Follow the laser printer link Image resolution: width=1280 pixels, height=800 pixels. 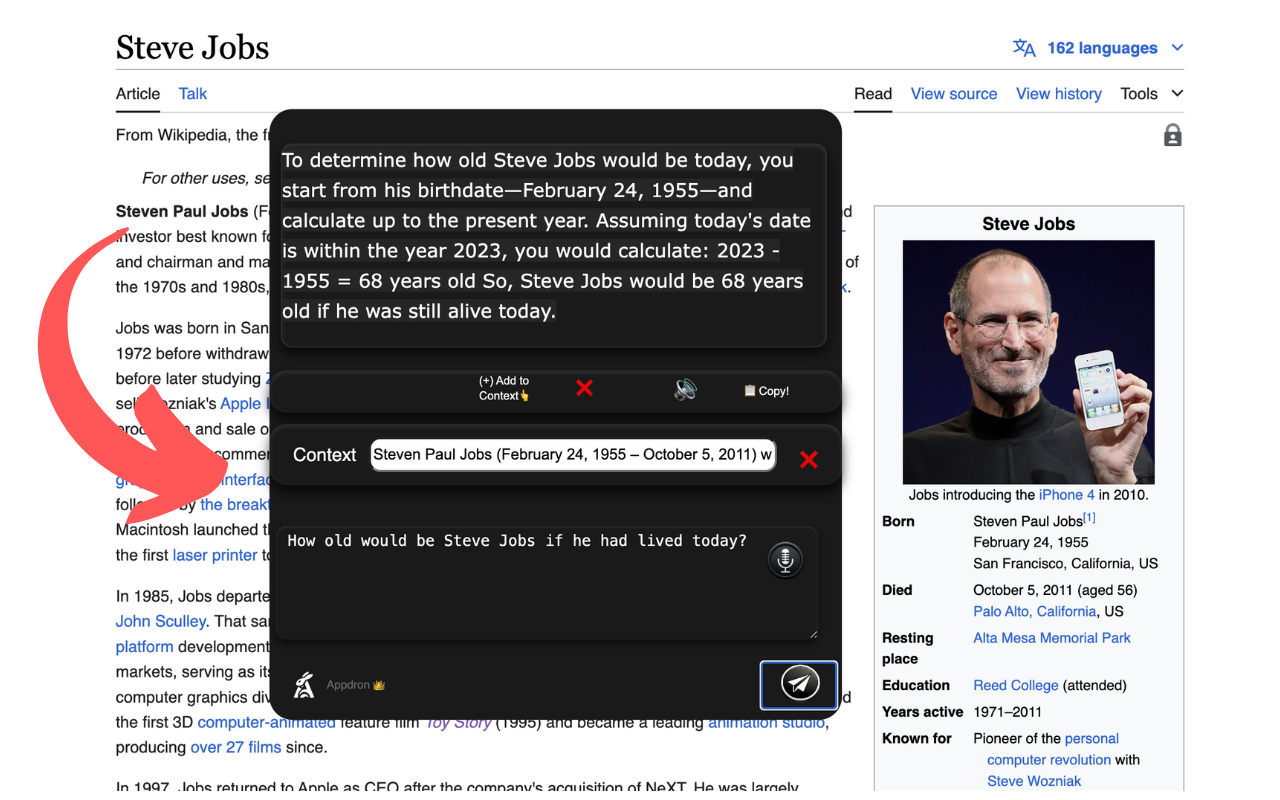[x=215, y=555]
